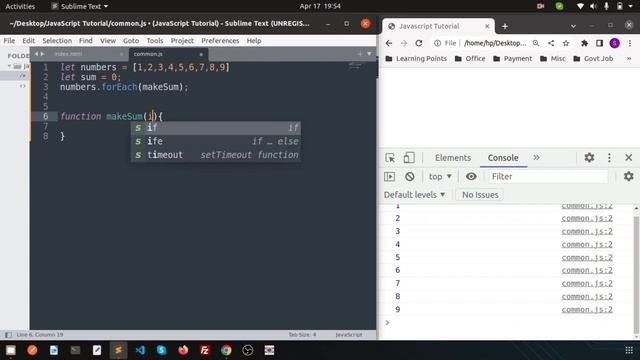Open Edit menu in Sublime Text
Screen dimensions: 640x360
click(x=29, y=41)
